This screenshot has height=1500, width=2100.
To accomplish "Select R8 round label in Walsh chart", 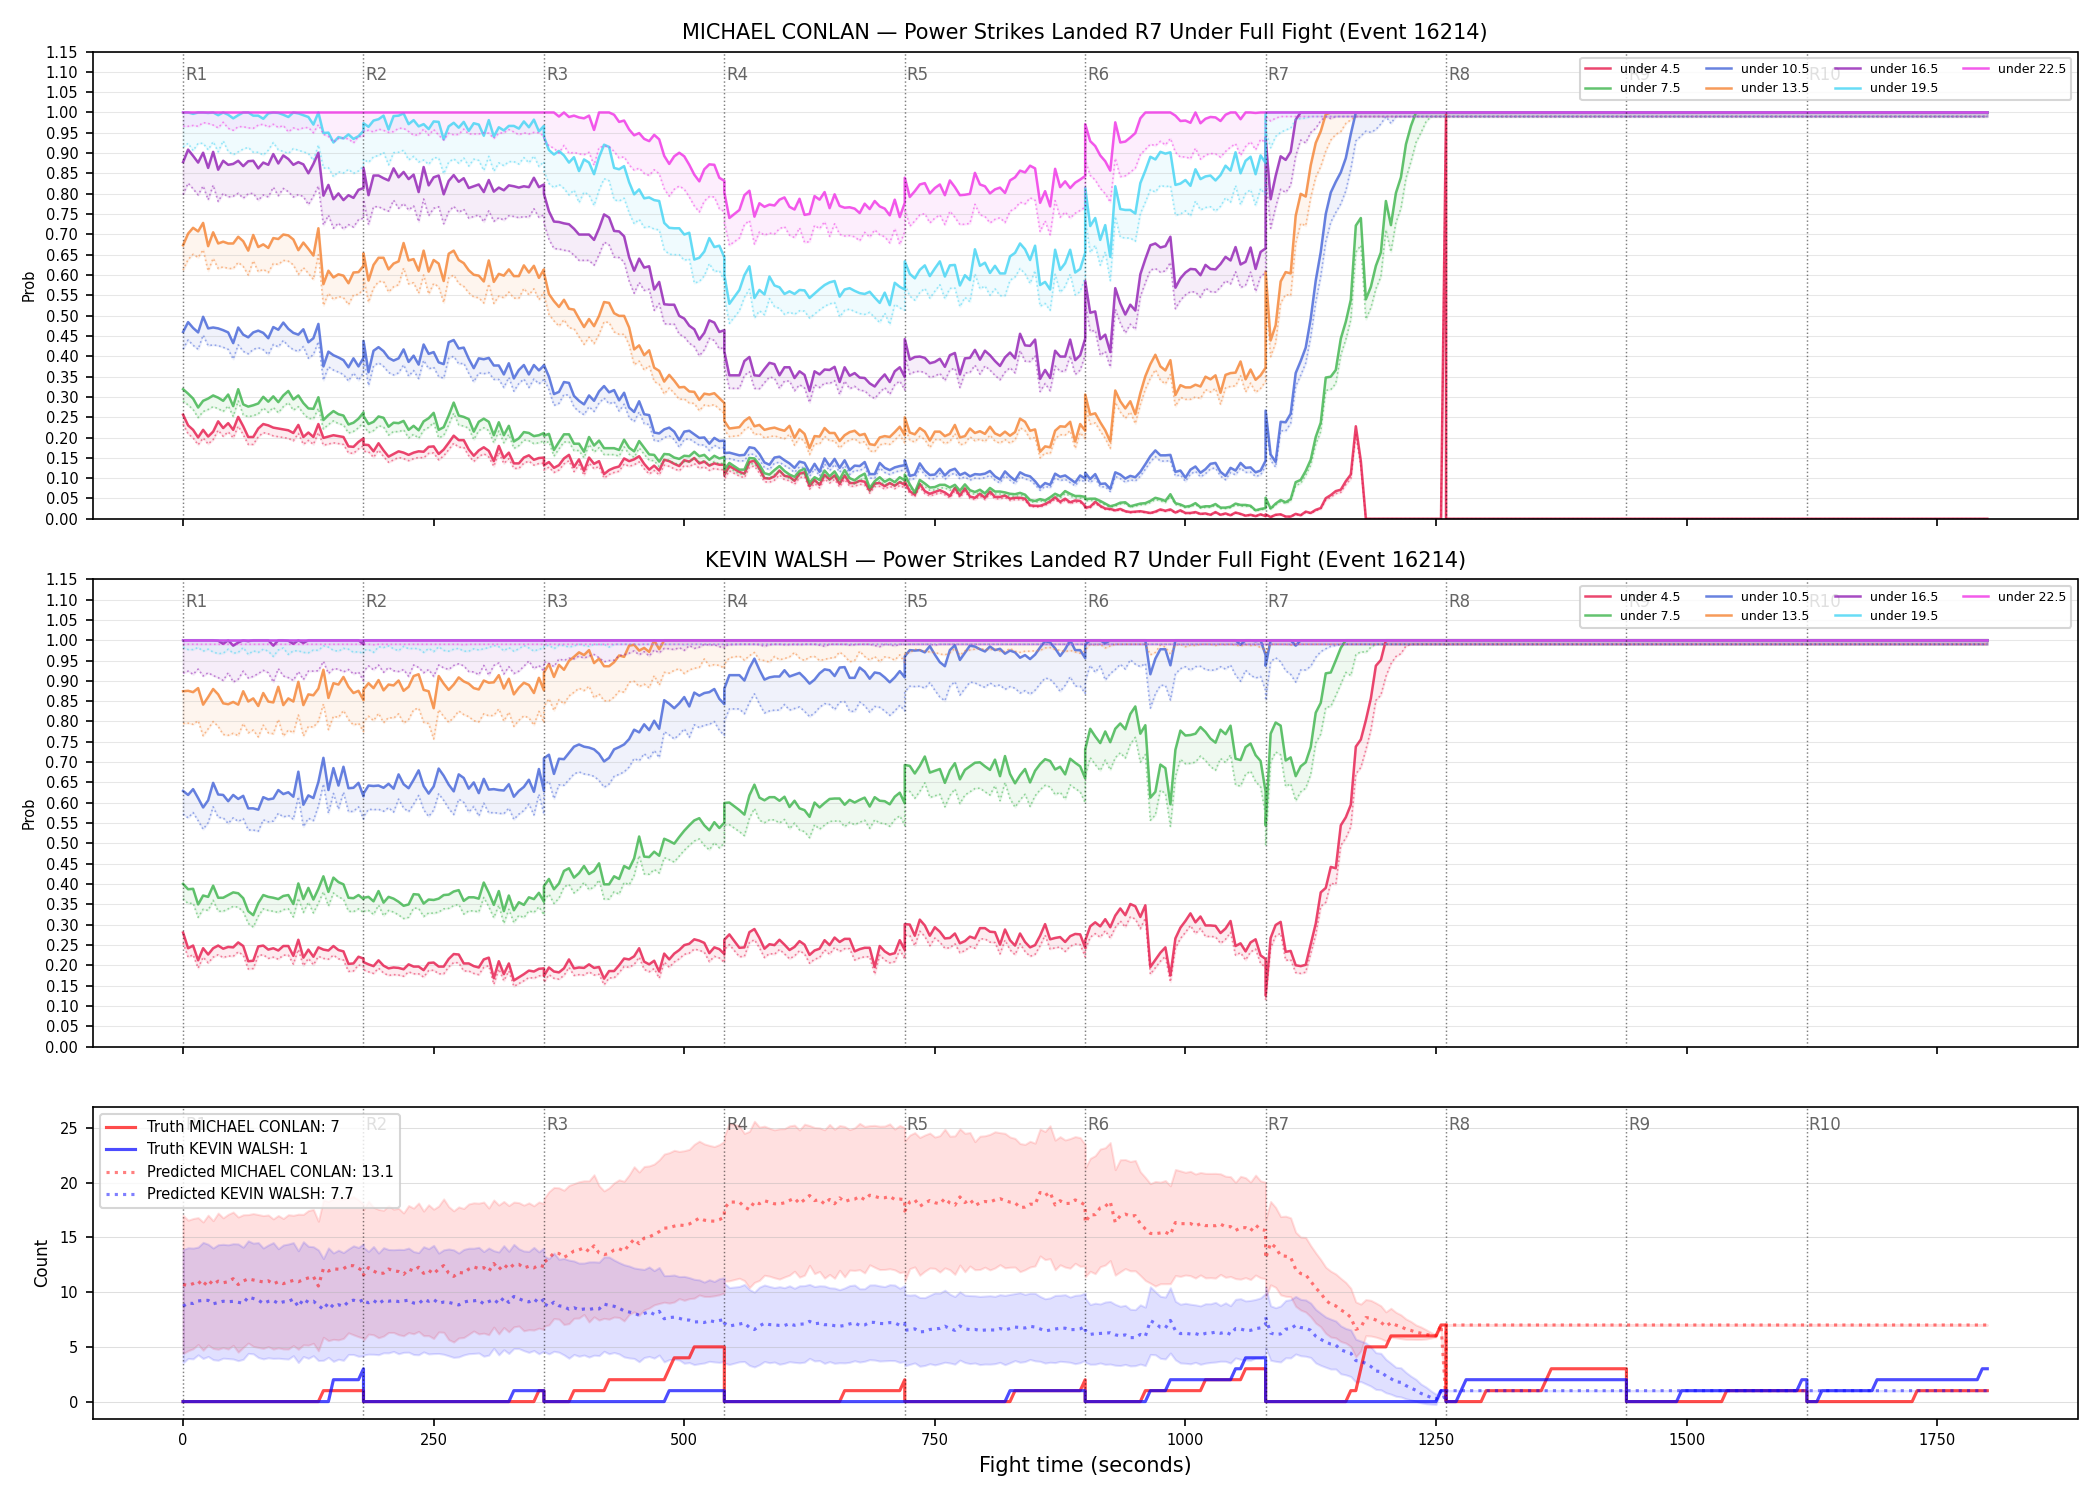I will [x=1459, y=601].
